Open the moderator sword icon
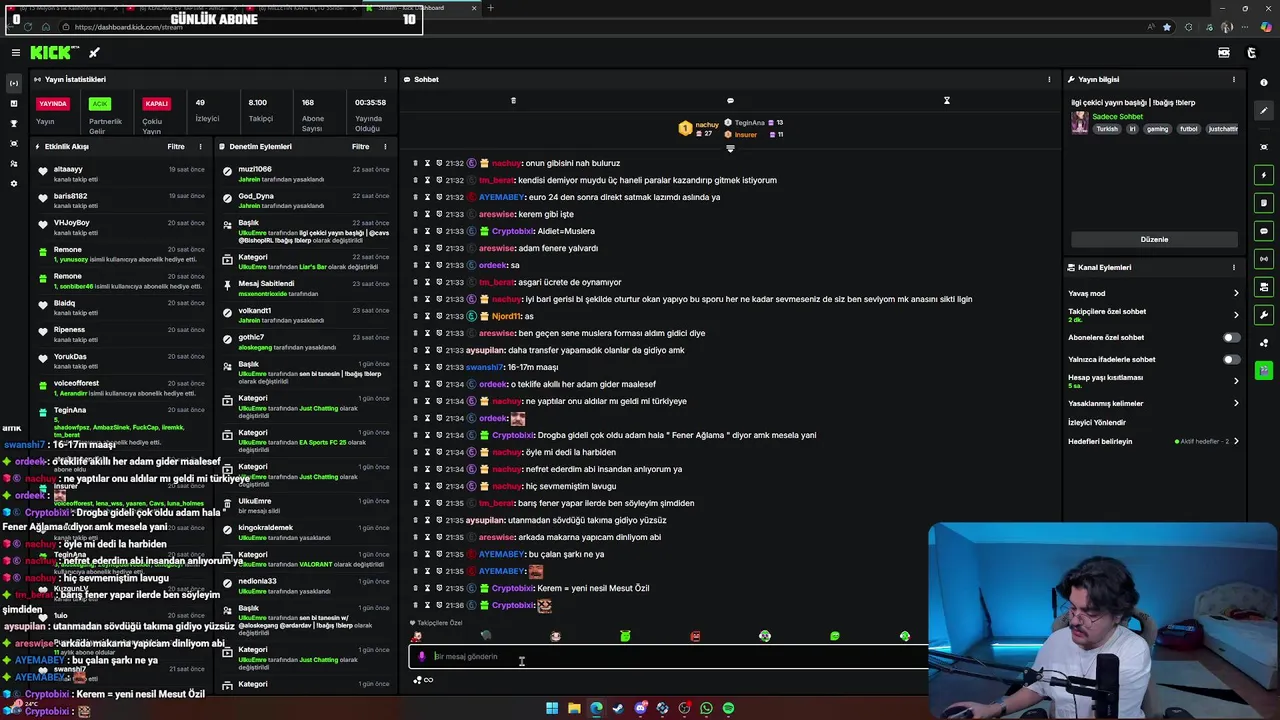Image resolution: width=1280 pixels, height=720 pixels. coord(94,52)
